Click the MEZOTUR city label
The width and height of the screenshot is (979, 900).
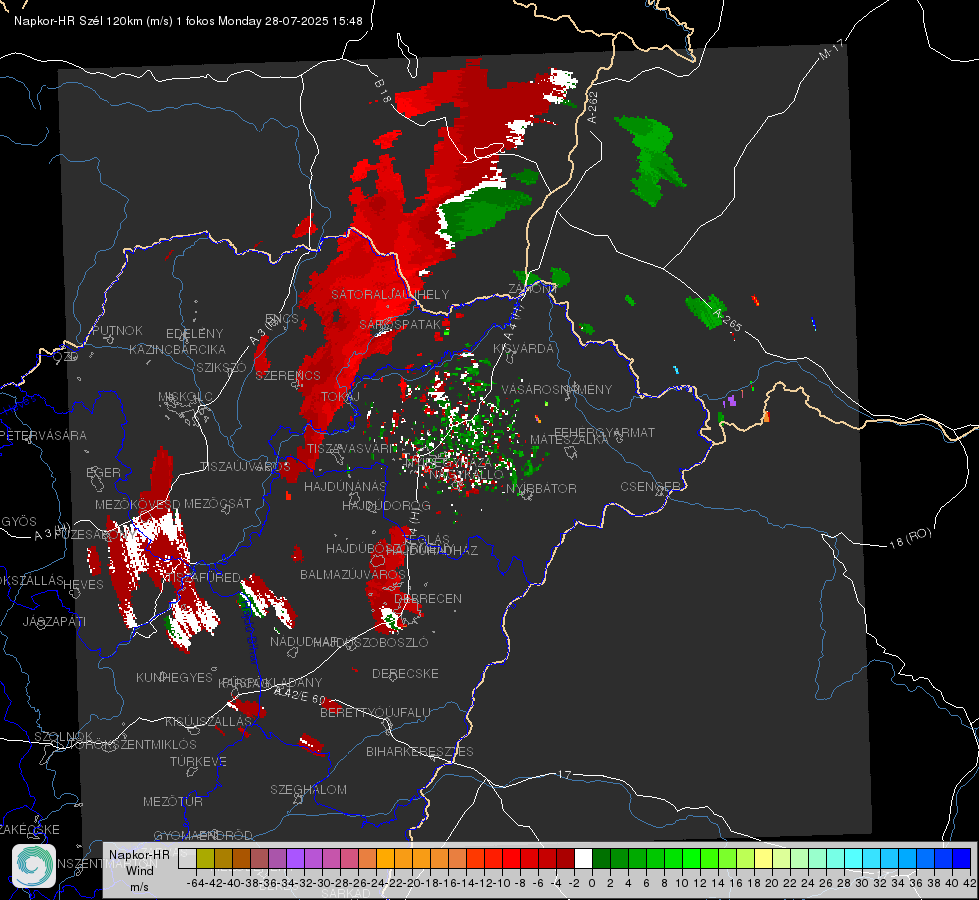click(x=173, y=801)
